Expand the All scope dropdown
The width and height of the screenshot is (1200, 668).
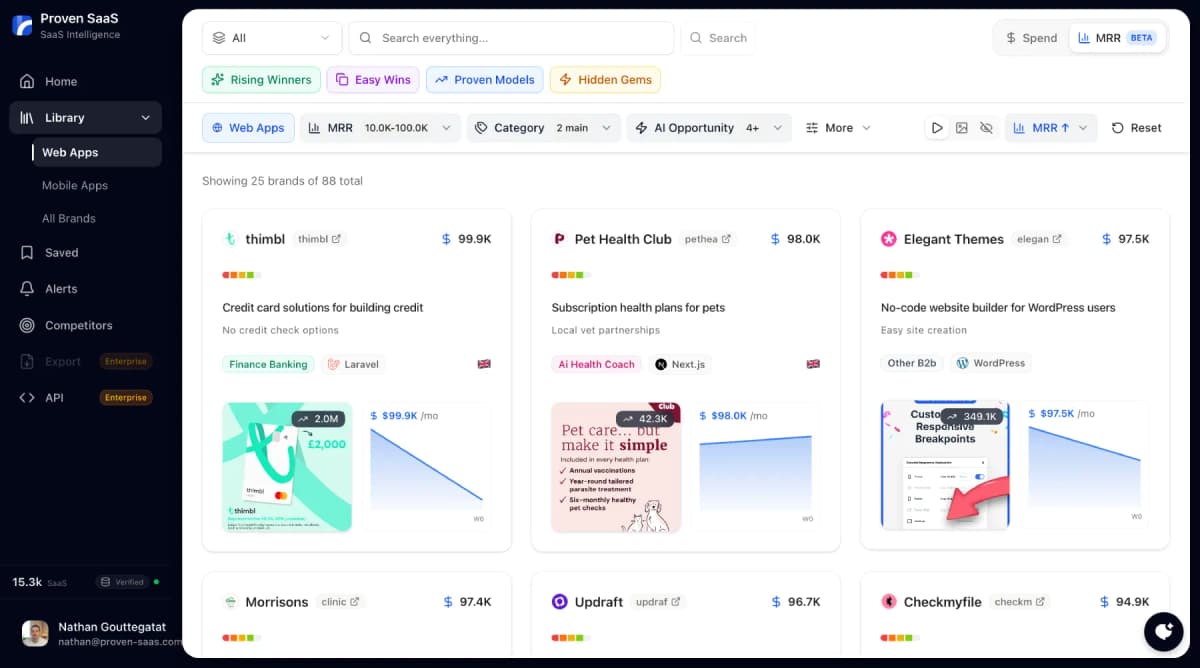271,38
